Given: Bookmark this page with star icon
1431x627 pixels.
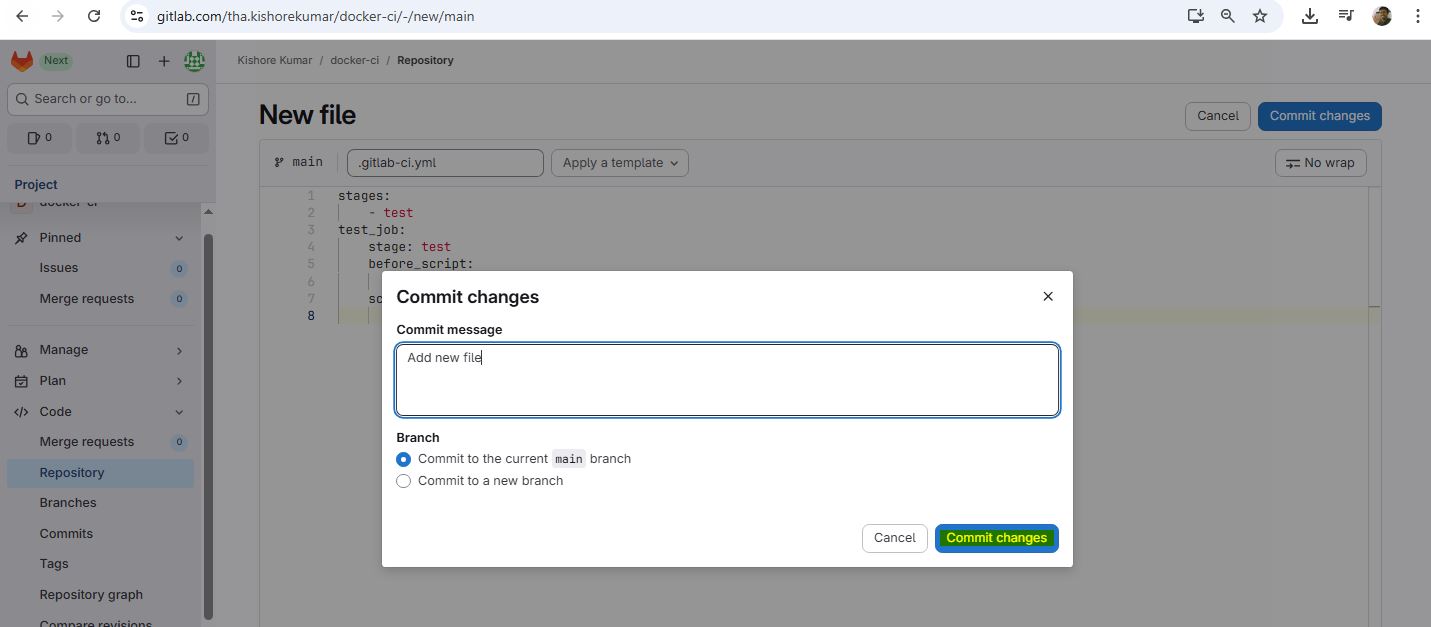Looking at the screenshot, I should [1260, 16].
